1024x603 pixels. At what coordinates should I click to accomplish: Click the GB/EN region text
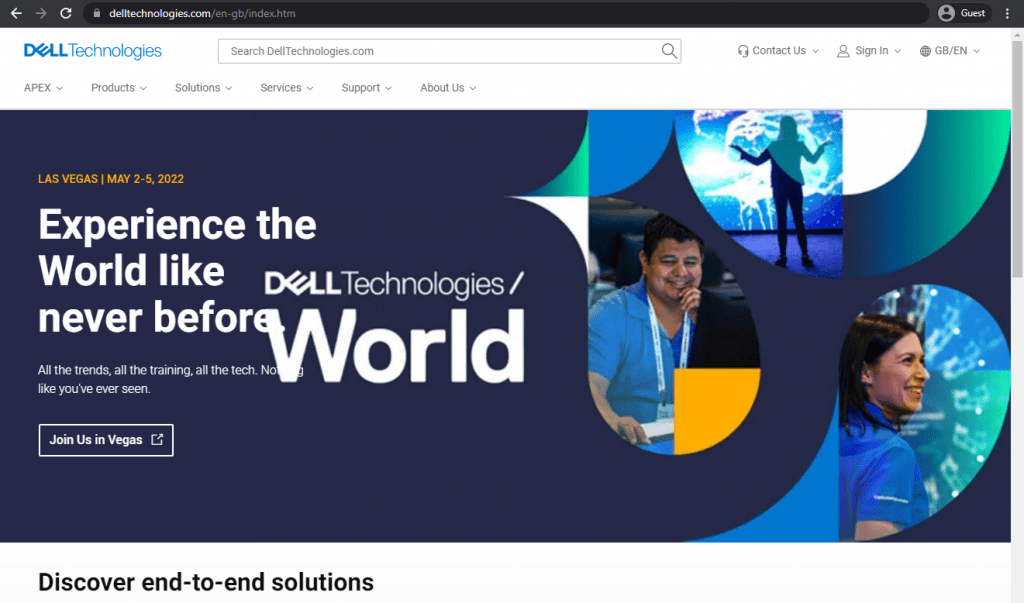[x=950, y=50]
